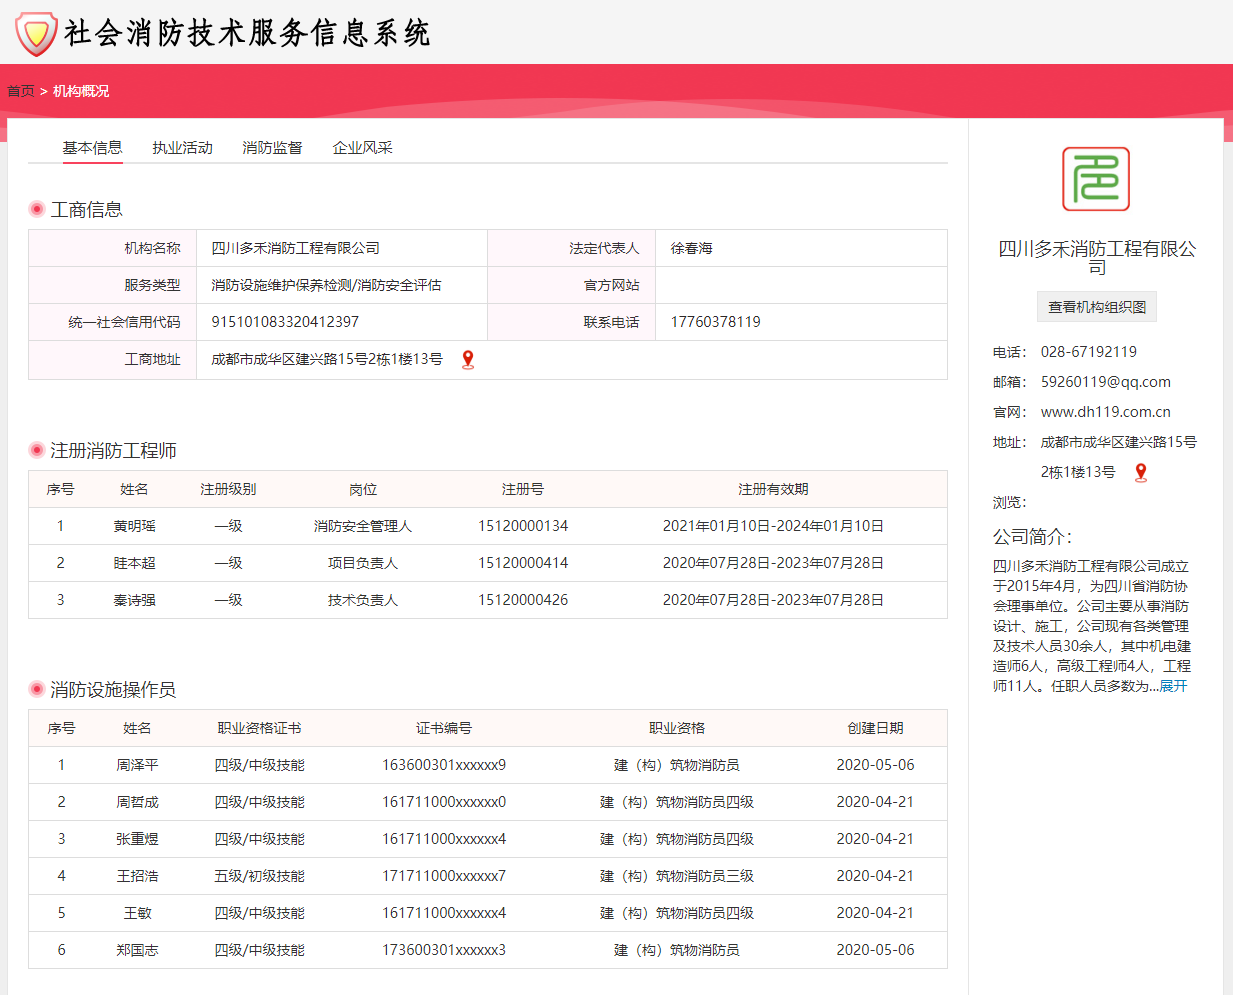
Task: Click the red bullet beside 工商信息
Action: coord(37,209)
